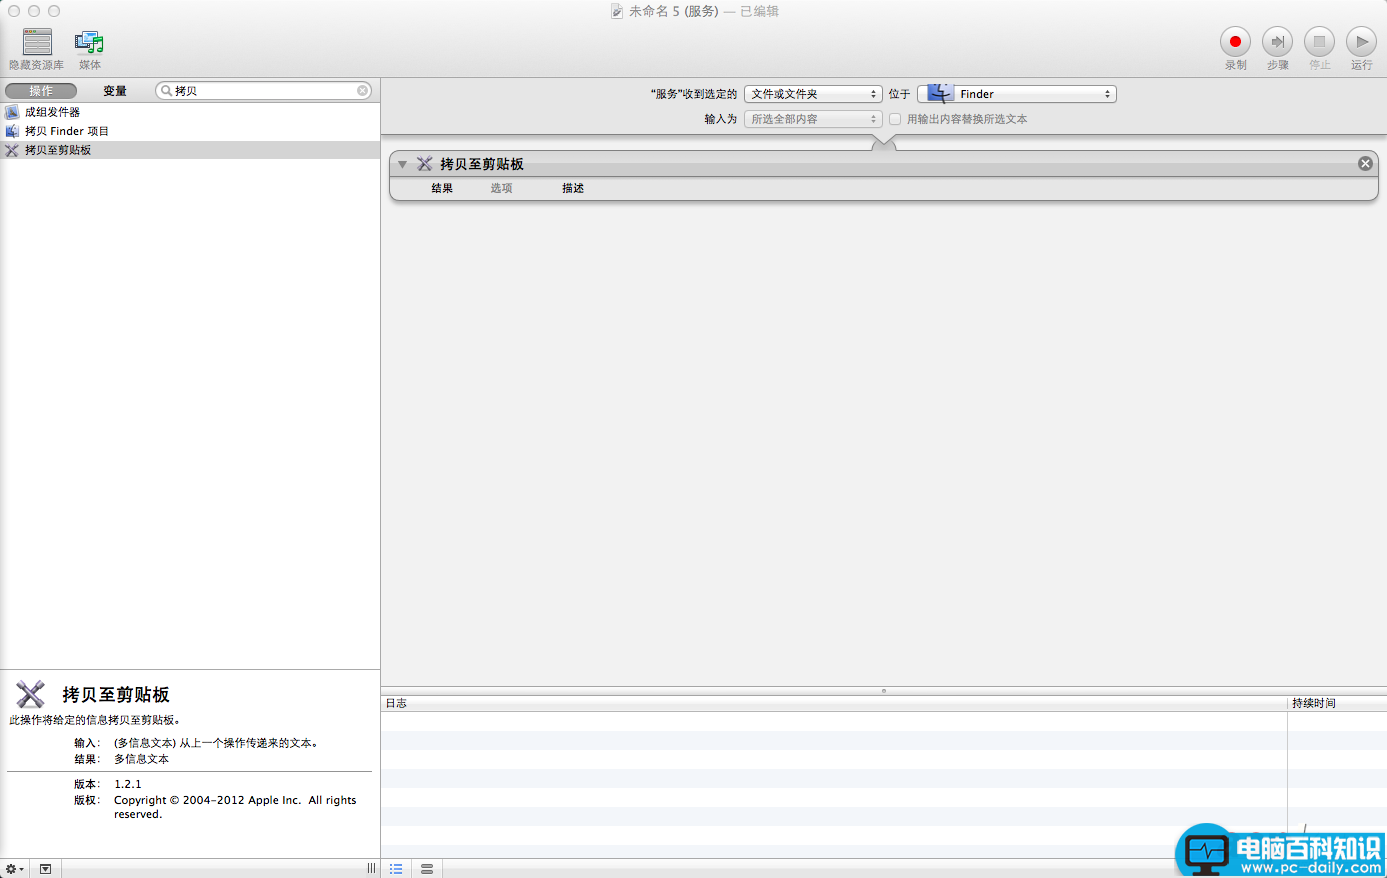This screenshot has width=1387, height=878.
Task: Switch to the 变量 variables tab
Action: click(x=115, y=91)
